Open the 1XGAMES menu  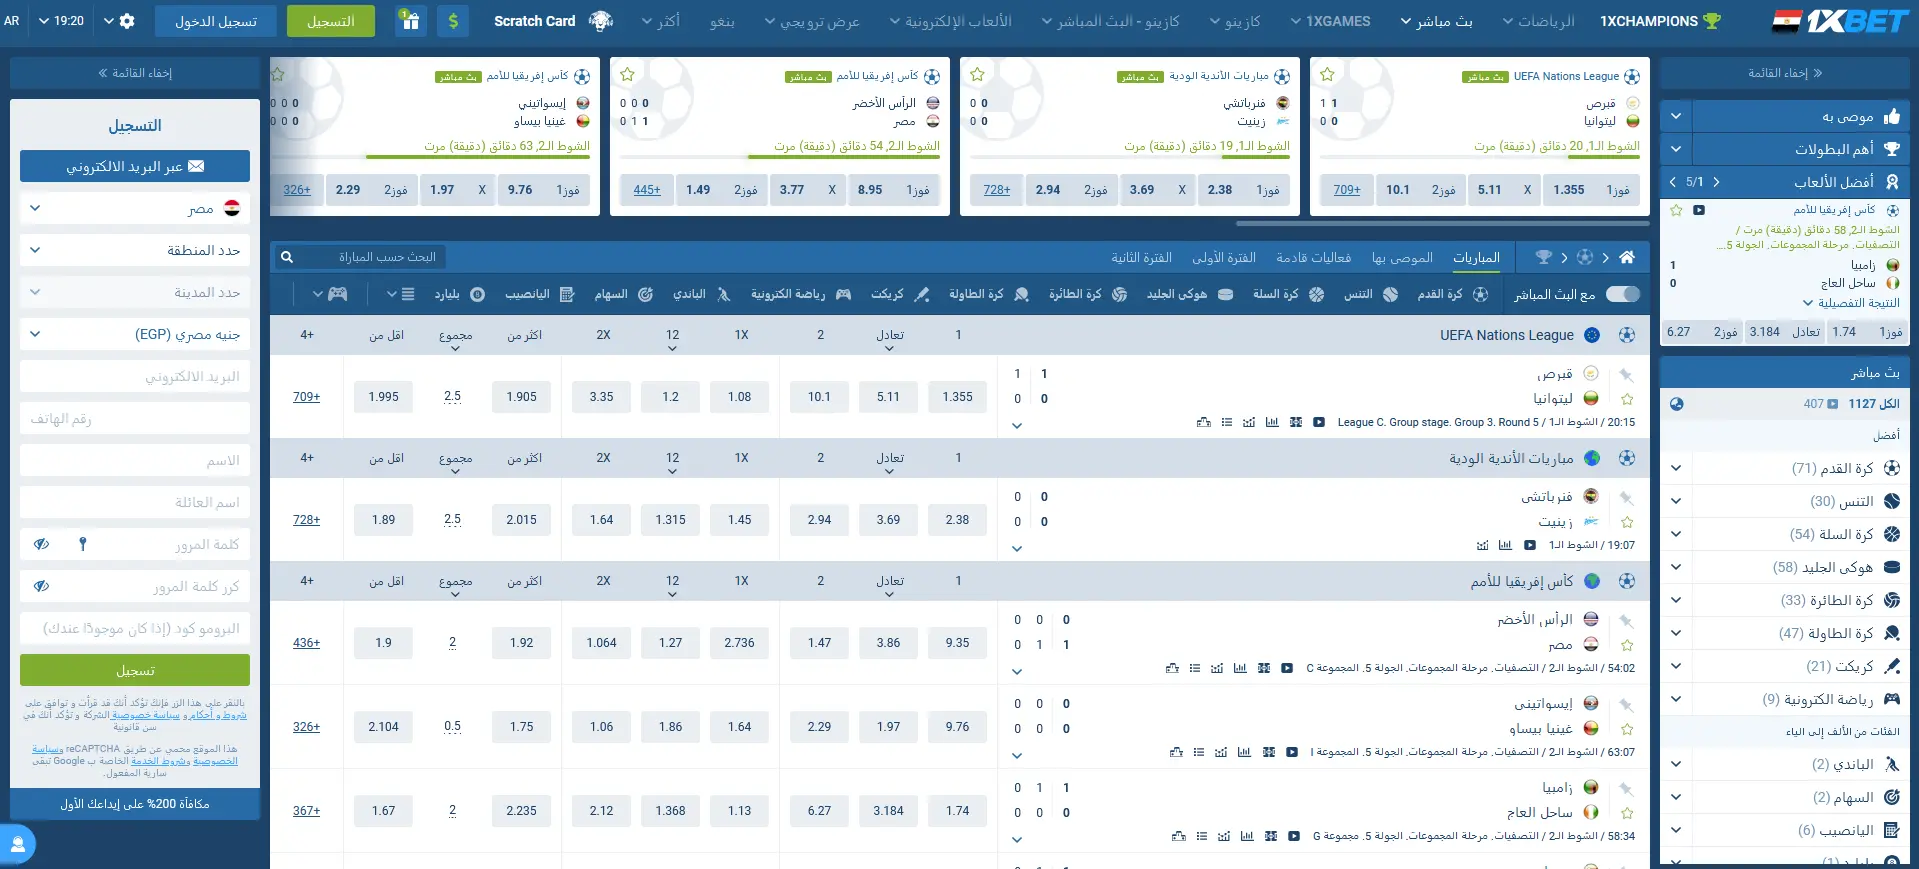tap(1330, 21)
